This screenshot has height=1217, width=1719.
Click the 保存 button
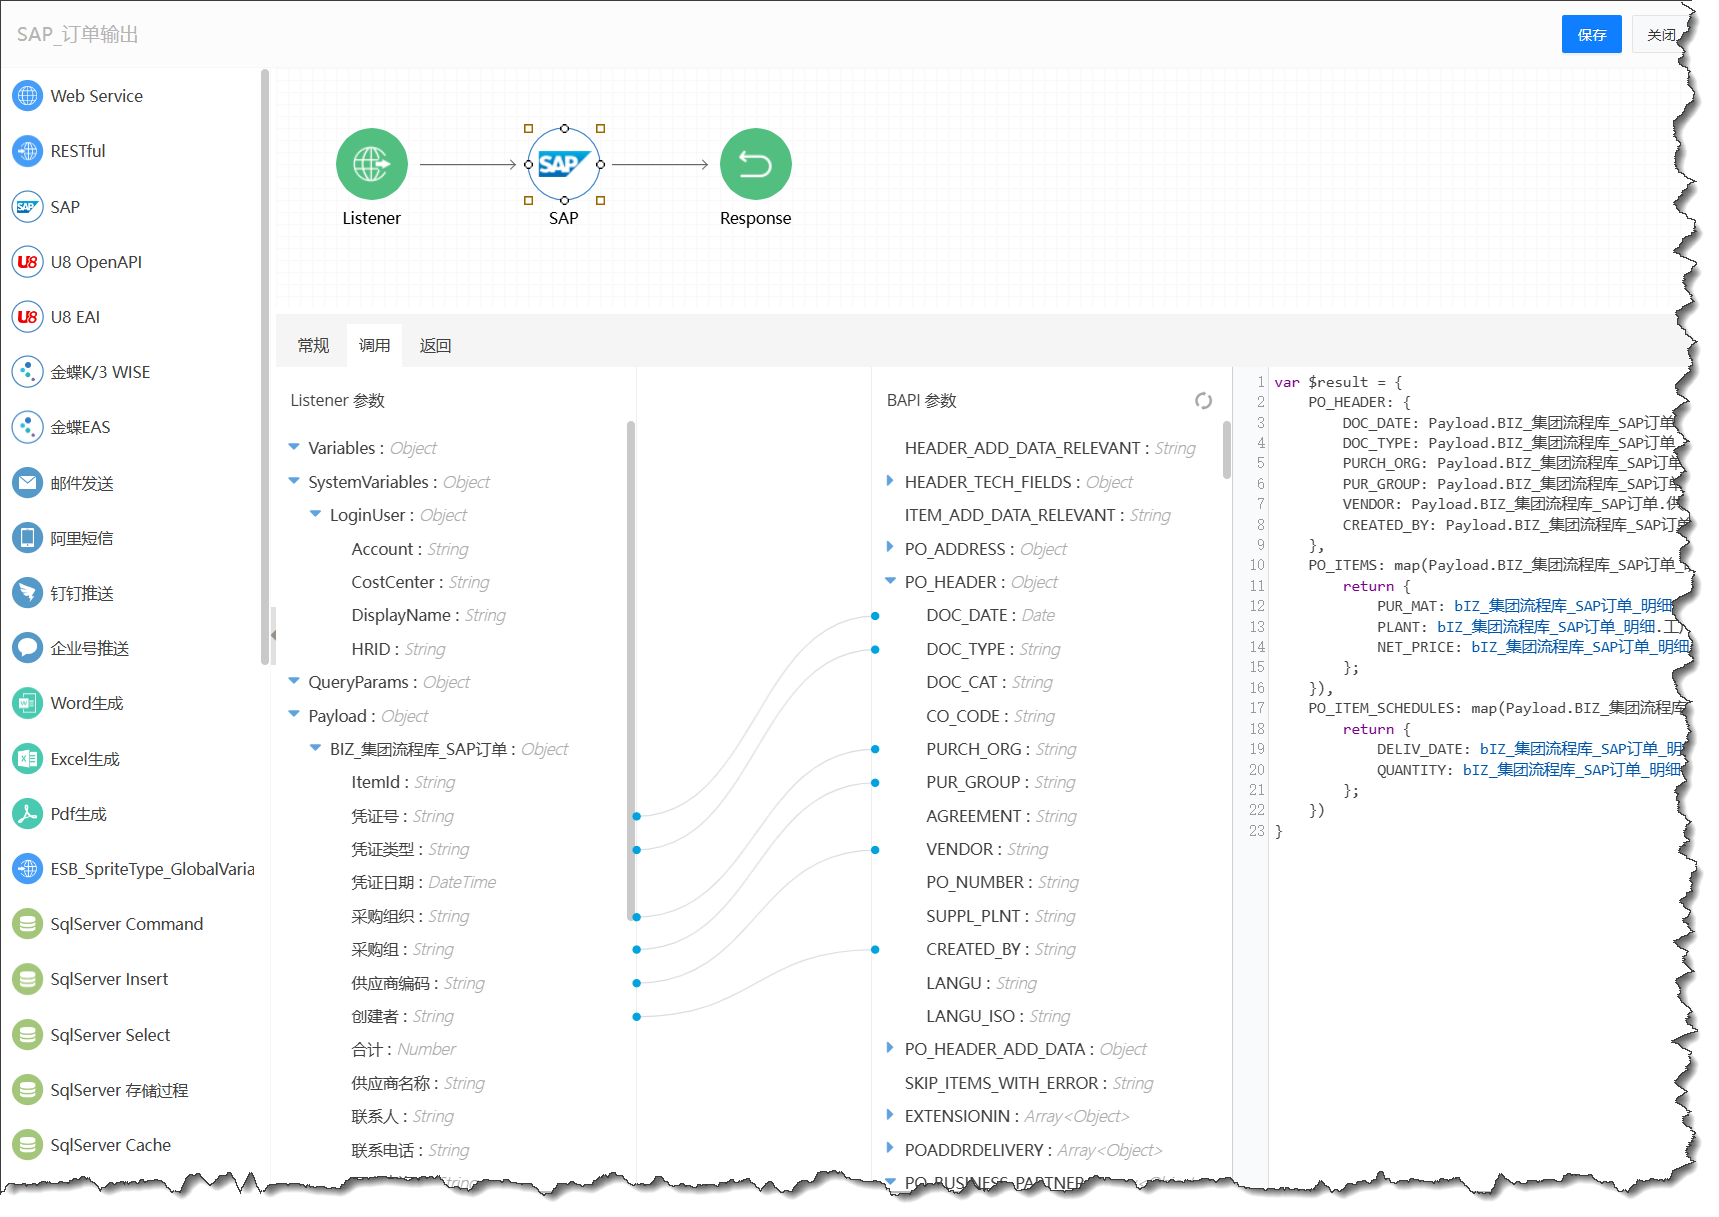click(x=1591, y=35)
